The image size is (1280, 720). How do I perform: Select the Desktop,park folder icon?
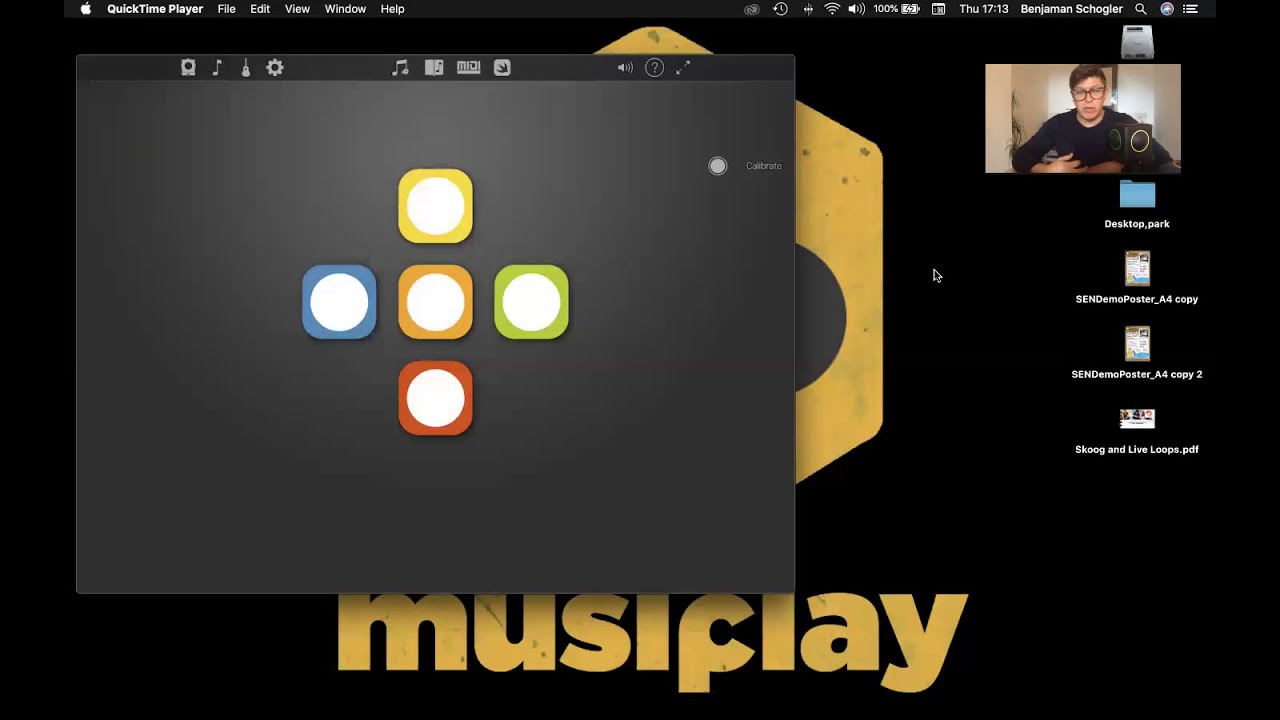pos(1137,195)
